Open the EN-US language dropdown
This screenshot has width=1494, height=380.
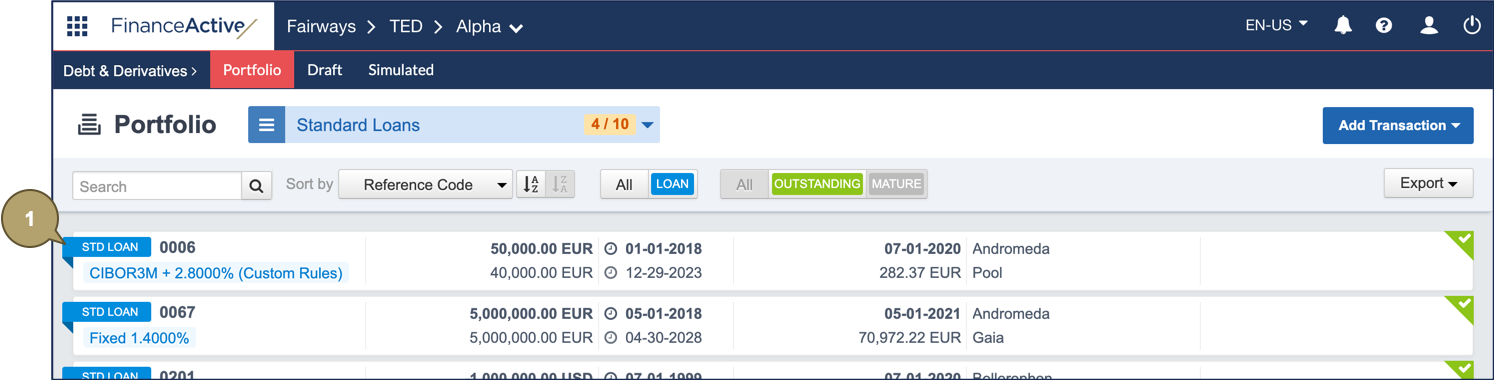coord(1276,26)
